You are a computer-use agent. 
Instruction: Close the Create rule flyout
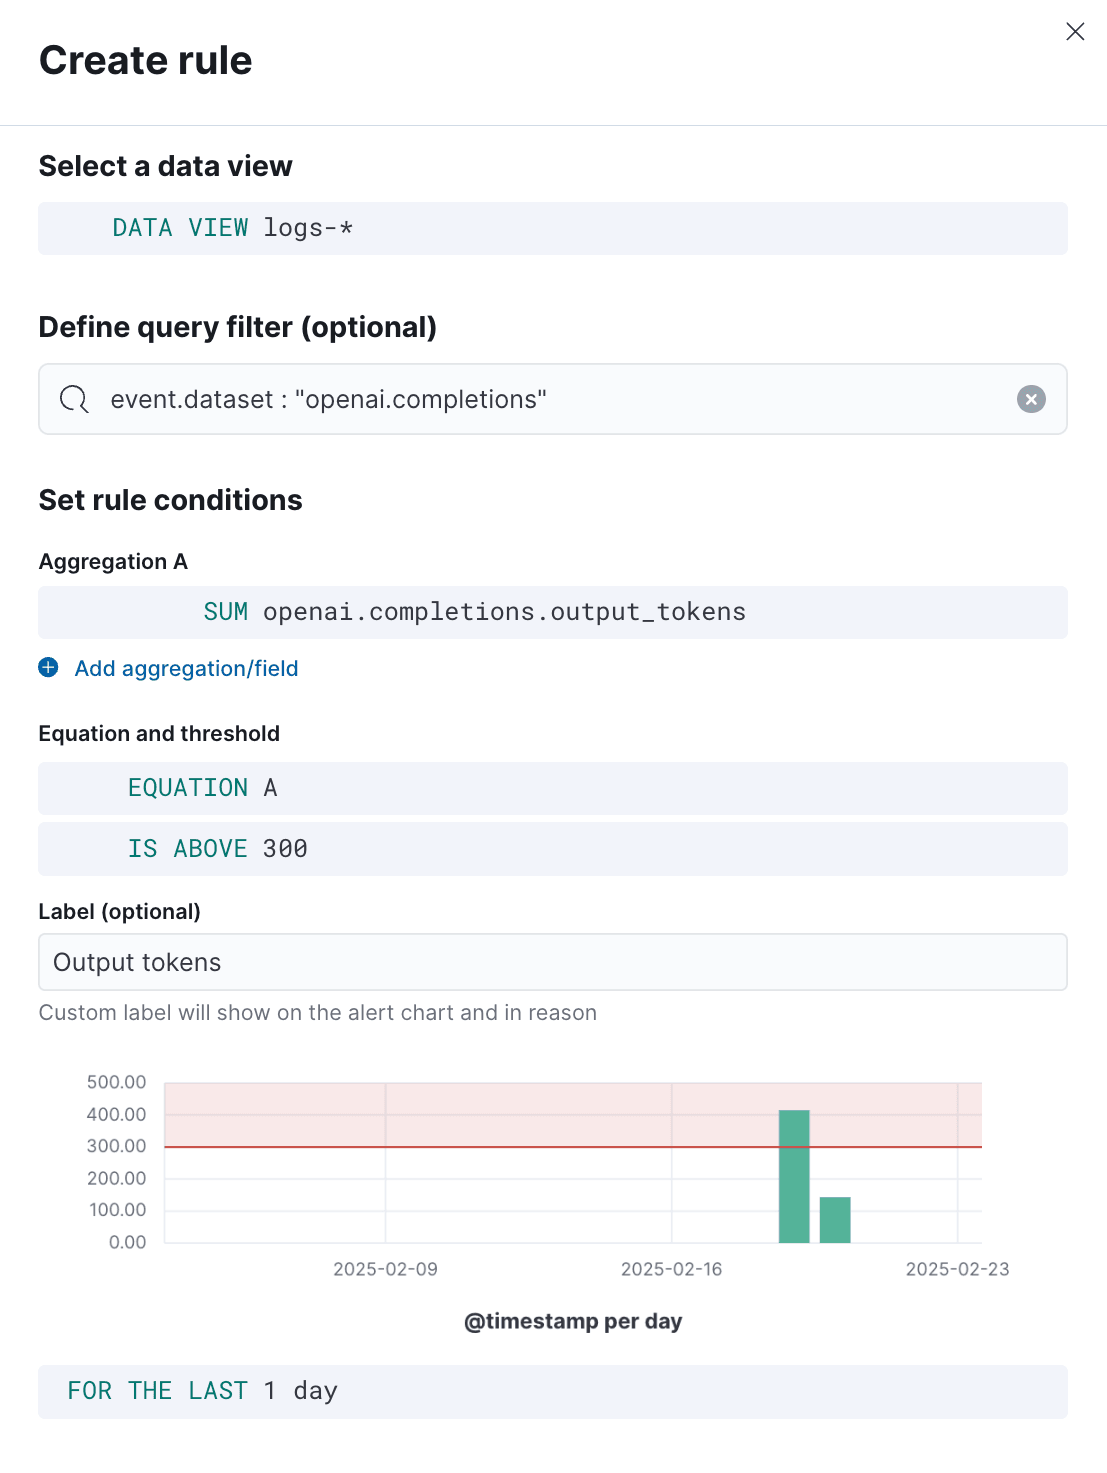click(1075, 31)
